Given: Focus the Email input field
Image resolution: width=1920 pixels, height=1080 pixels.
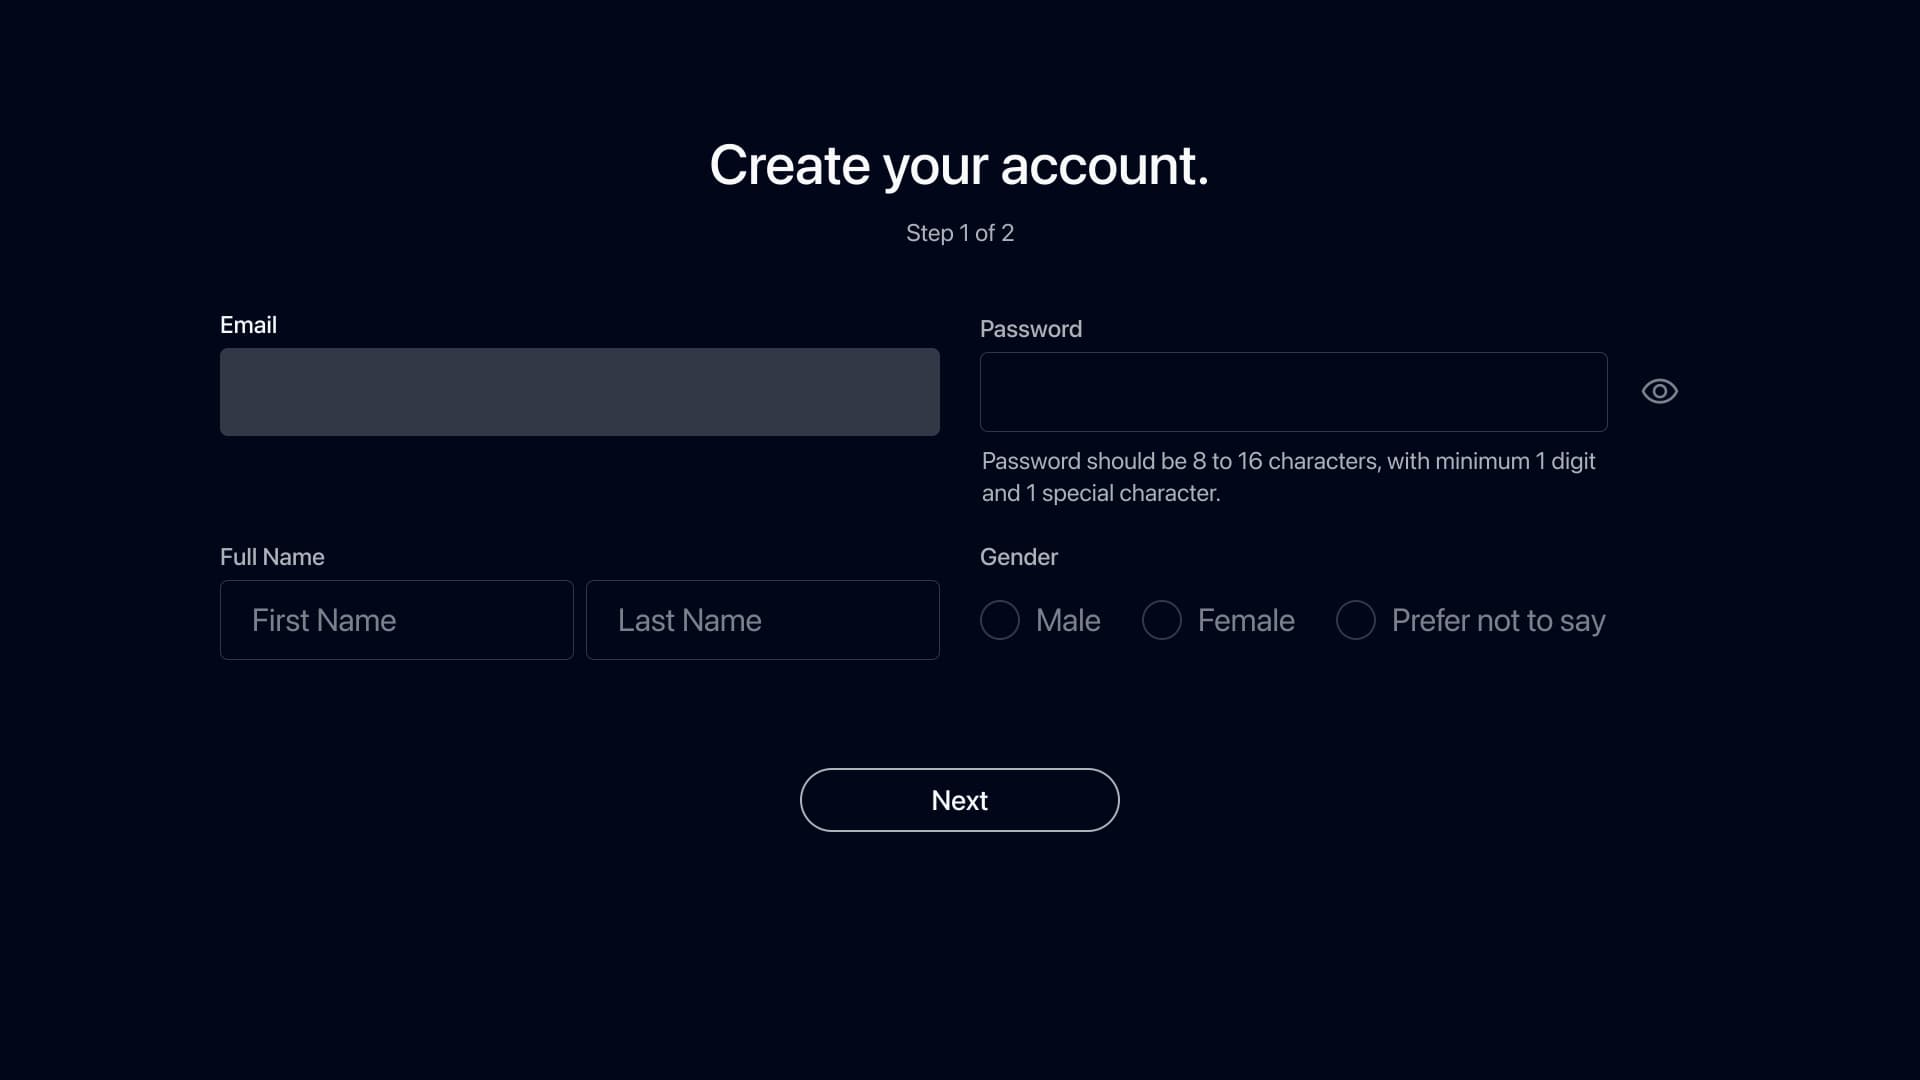Looking at the screenshot, I should (x=579, y=392).
